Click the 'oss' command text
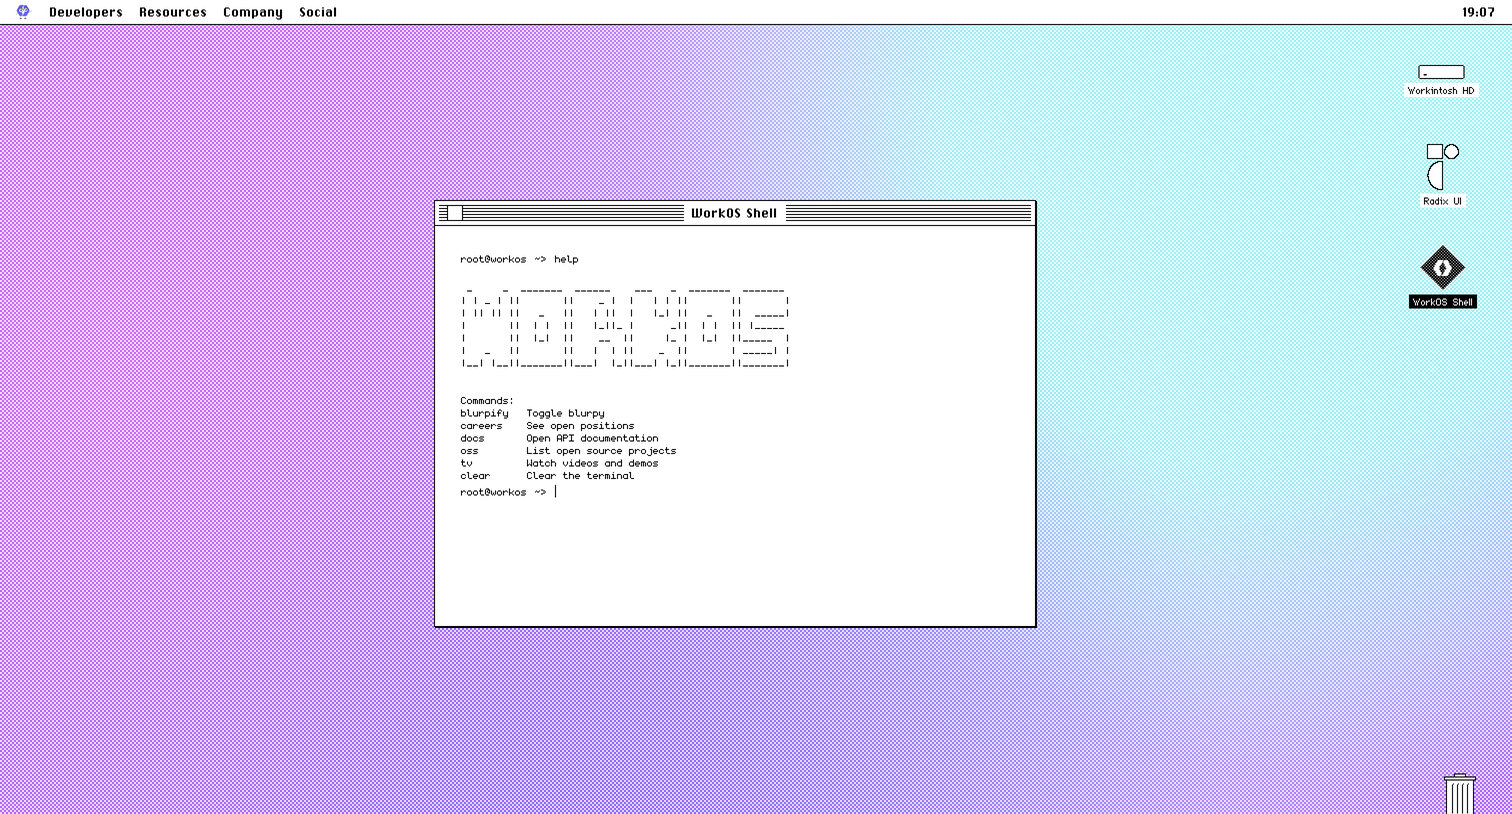Viewport: 1512px width, 814px height. (x=469, y=451)
